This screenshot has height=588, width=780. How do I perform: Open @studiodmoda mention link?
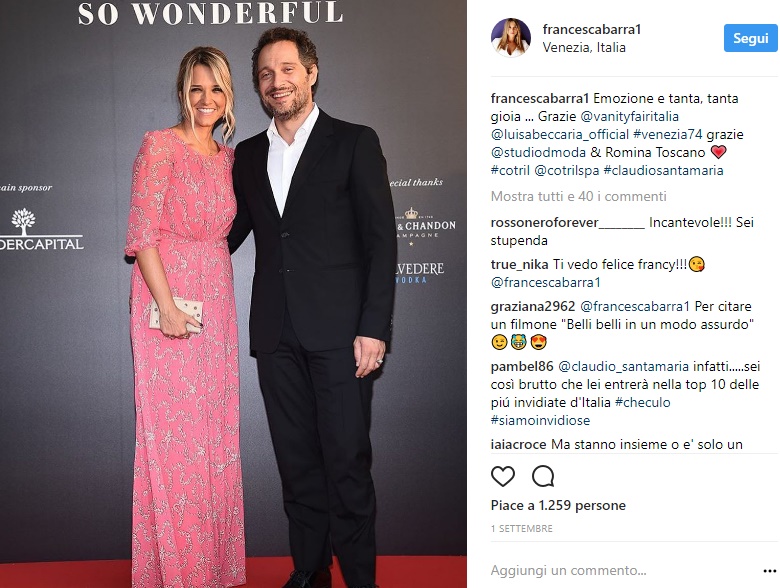pos(538,152)
